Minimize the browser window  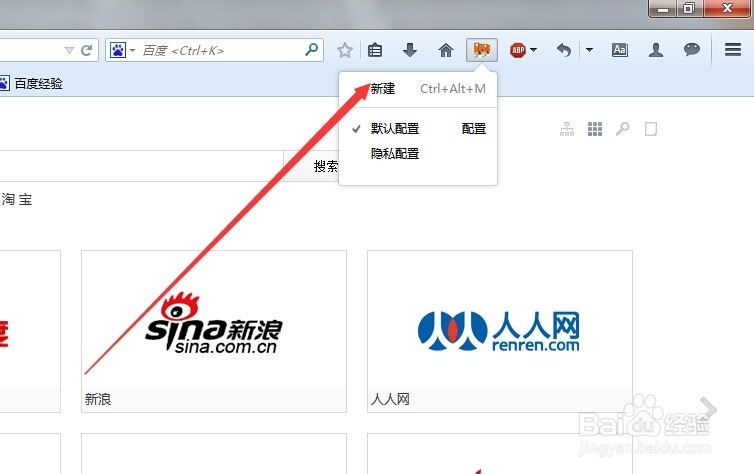click(x=663, y=8)
